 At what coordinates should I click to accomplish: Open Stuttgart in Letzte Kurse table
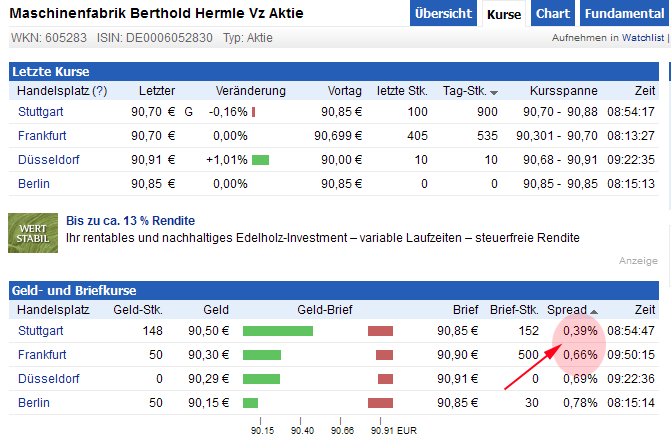pos(41,112)
